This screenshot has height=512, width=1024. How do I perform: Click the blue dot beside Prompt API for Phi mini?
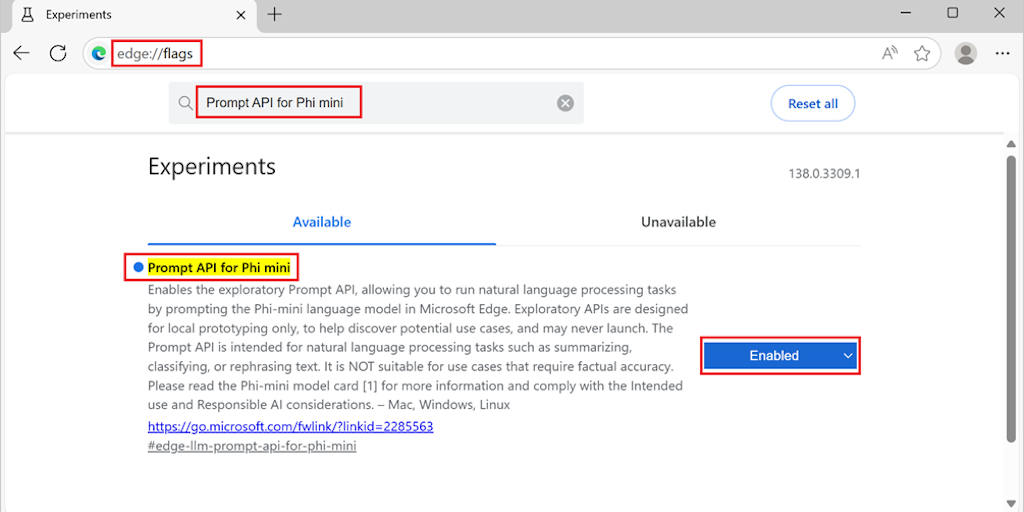coord(138,267)
